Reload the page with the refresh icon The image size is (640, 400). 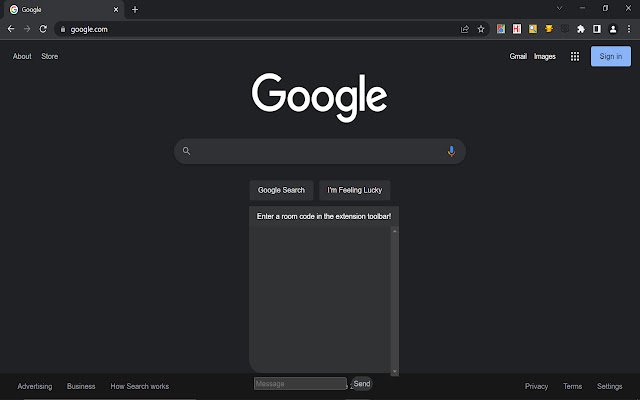[x=43, y=29]
